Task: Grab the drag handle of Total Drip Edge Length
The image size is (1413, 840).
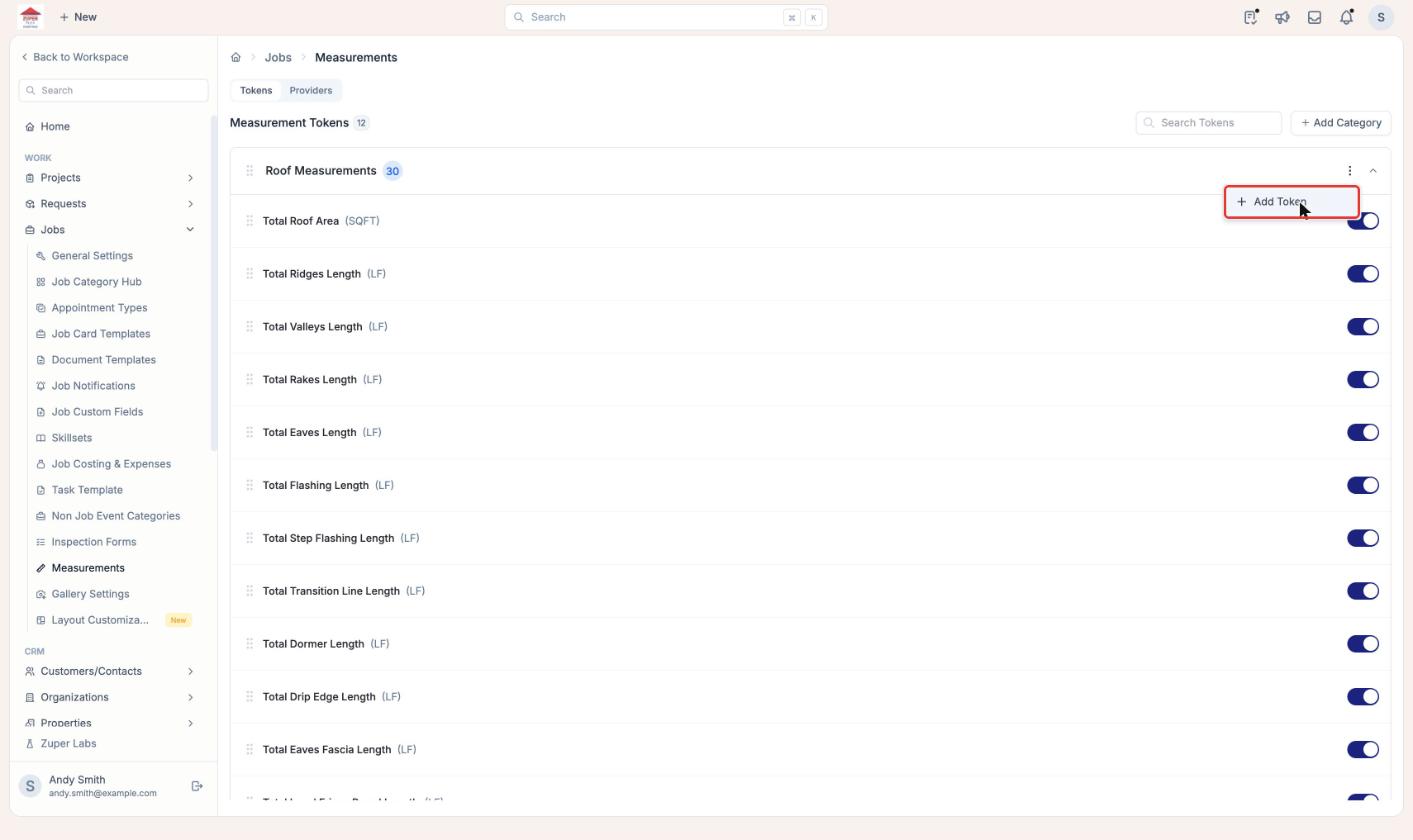Action: pos(249,697)
